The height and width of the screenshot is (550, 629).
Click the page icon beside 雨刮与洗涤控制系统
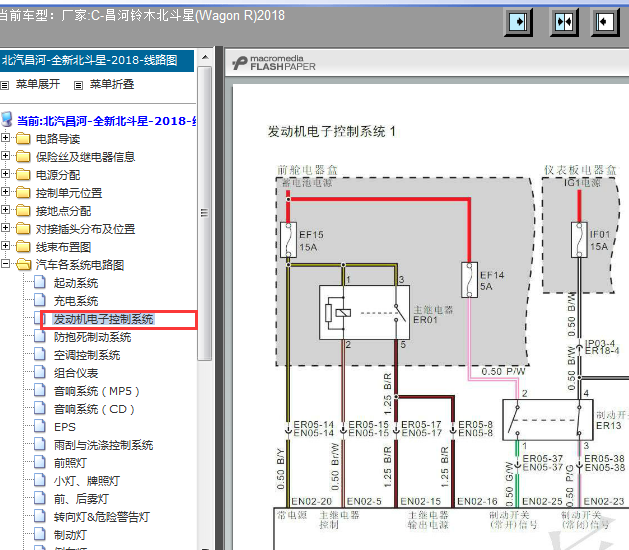40,444
